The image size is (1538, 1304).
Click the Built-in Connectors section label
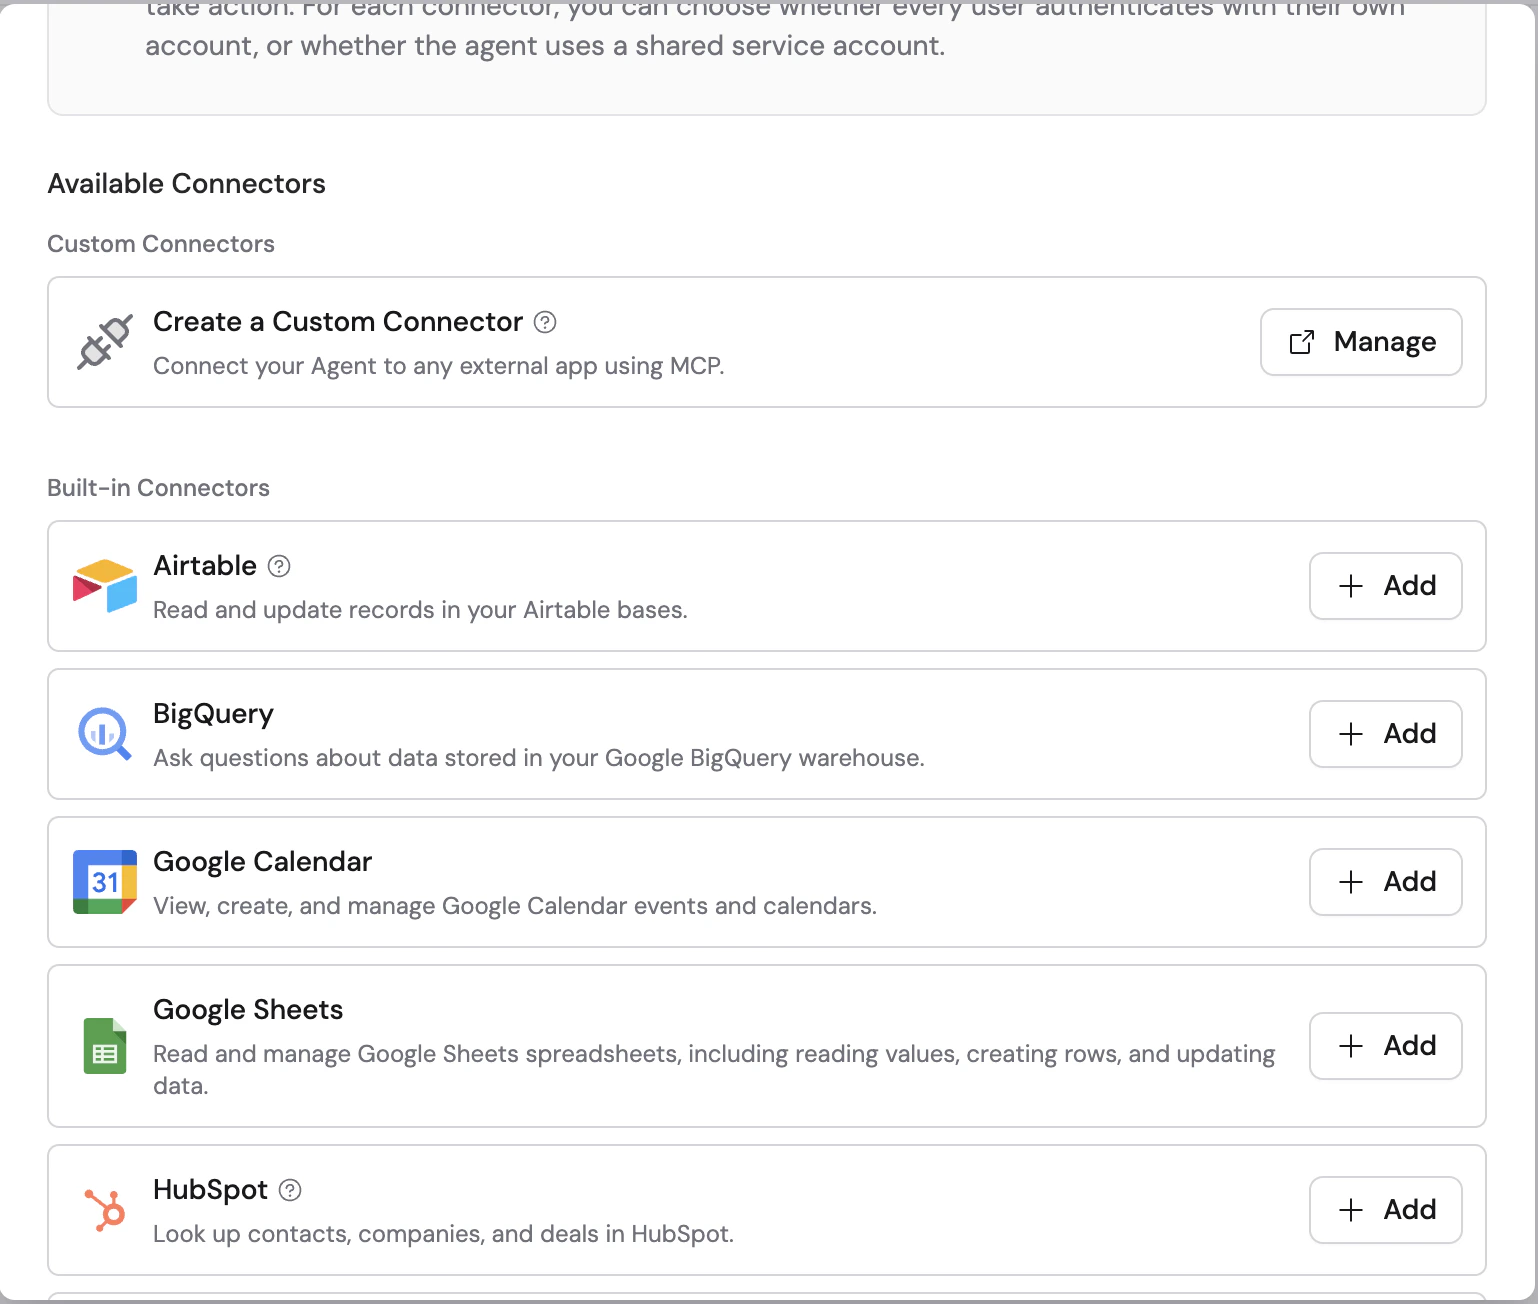coord(158,487)
